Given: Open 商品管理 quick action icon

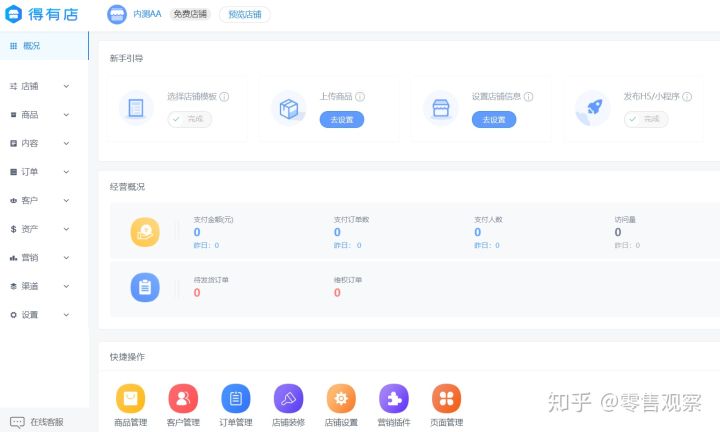Looking at the screenshot, I should (x=130, y=398).
